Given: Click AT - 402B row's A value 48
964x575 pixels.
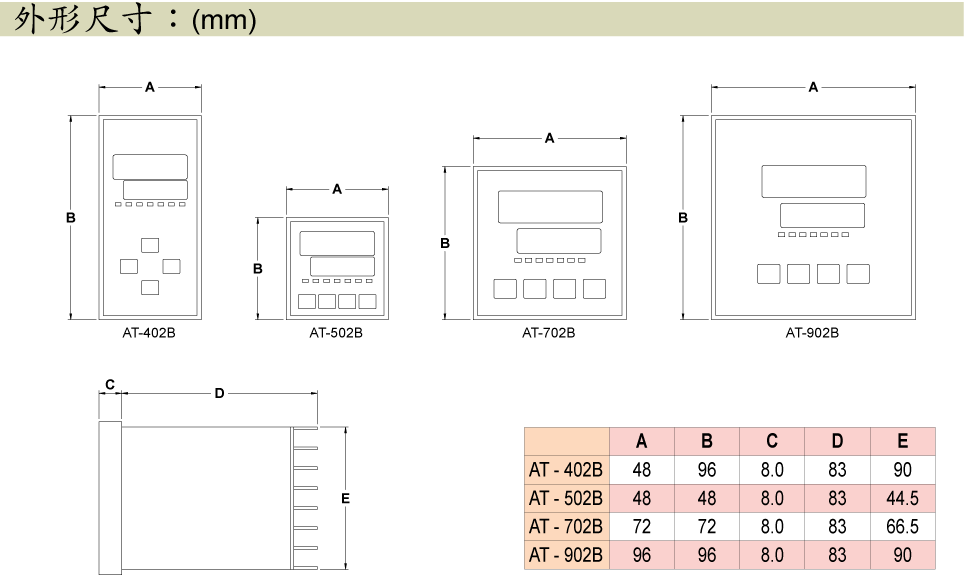Looking at the screenshot, I should click(641, 470).
